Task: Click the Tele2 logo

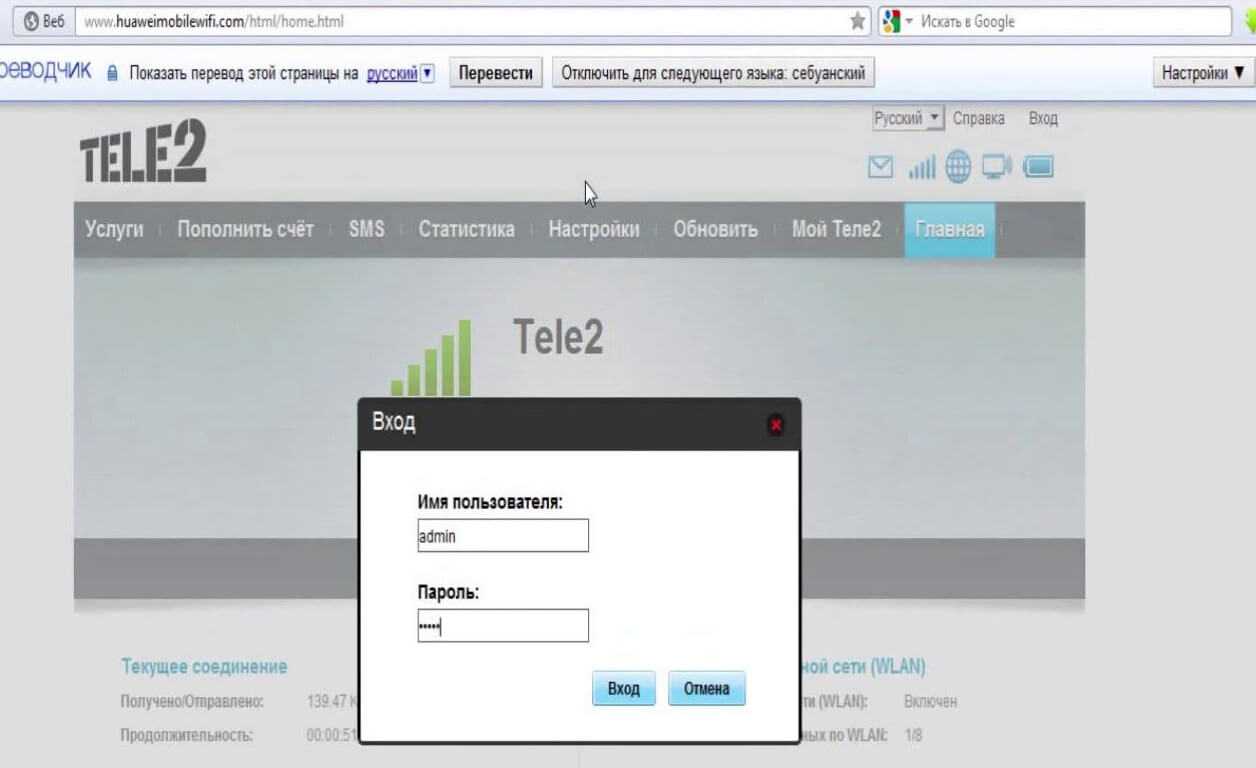Action: click(143, 151)
